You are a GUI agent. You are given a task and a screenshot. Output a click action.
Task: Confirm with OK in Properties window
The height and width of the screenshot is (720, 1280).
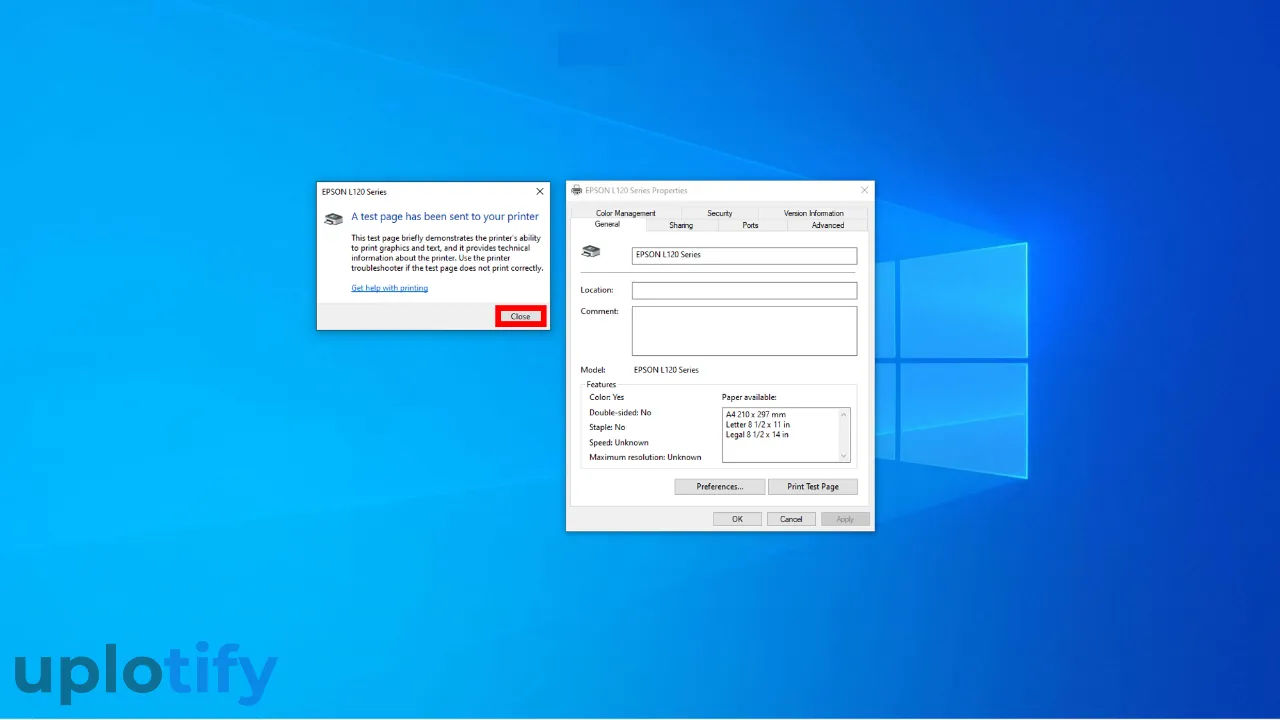tap(738, 519)
